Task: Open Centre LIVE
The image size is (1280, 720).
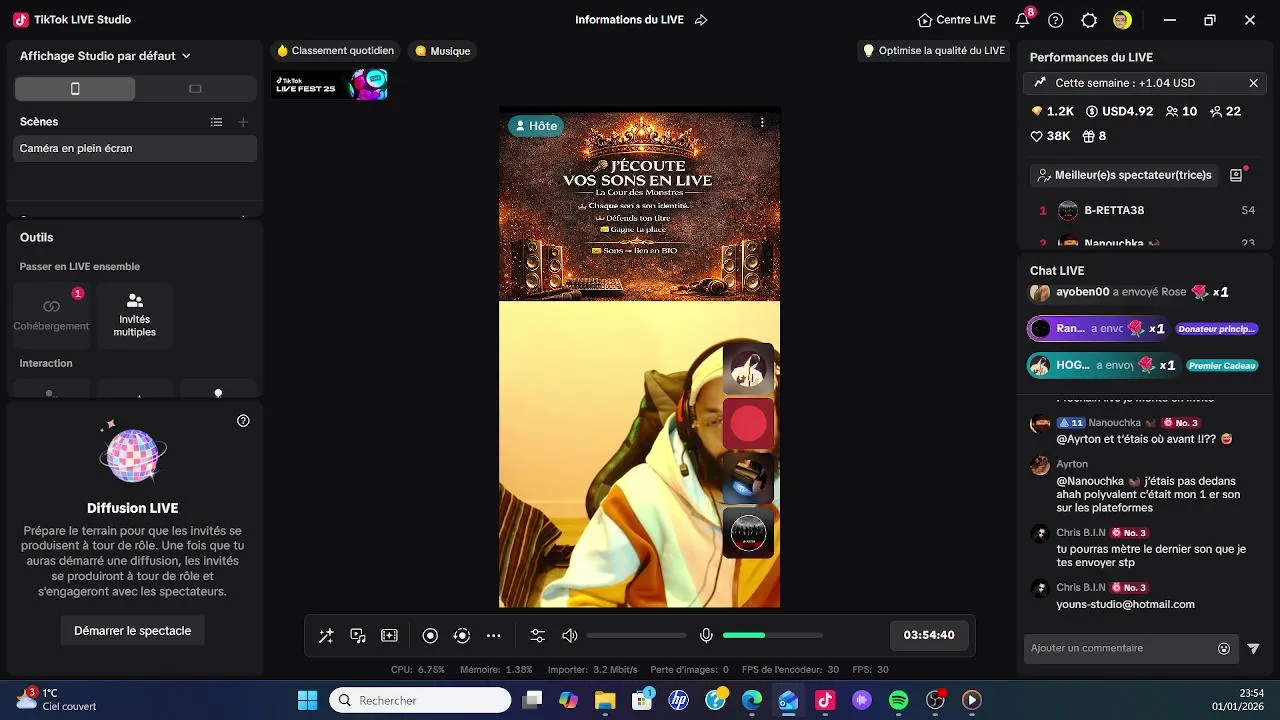Action: (x=957, y=20)
